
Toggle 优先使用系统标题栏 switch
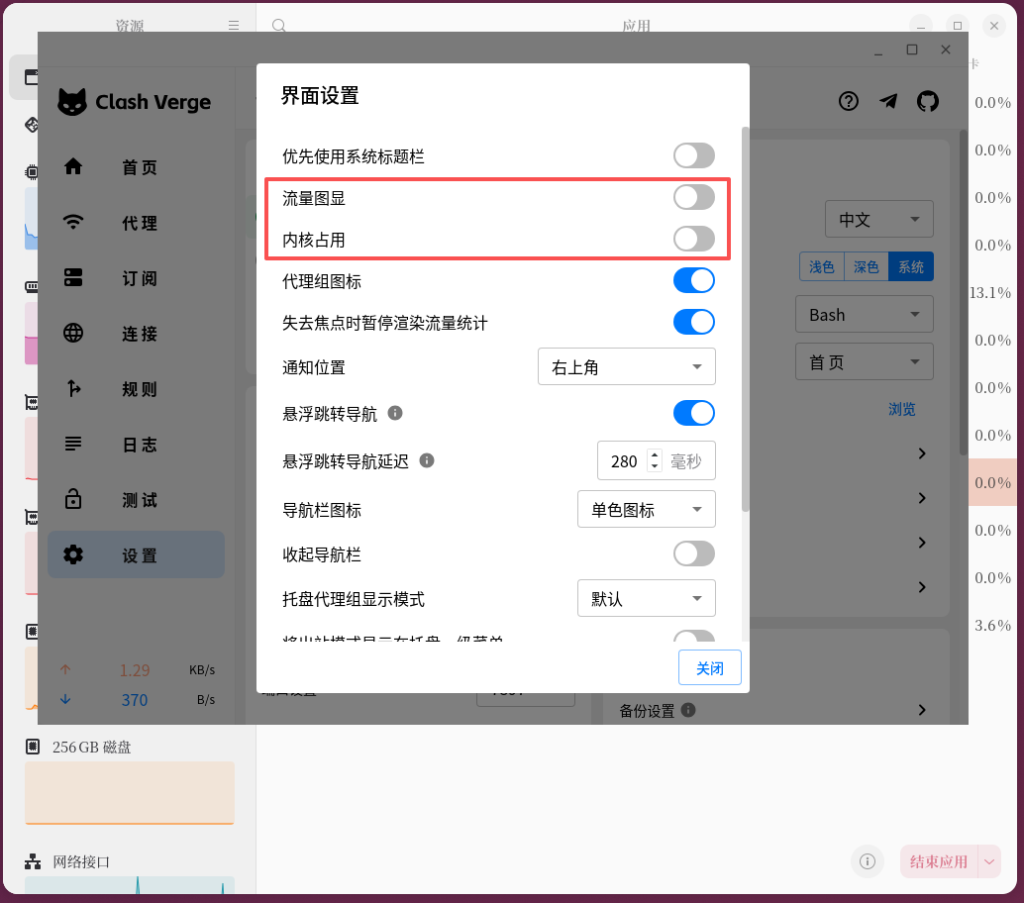tap(694, 156)
